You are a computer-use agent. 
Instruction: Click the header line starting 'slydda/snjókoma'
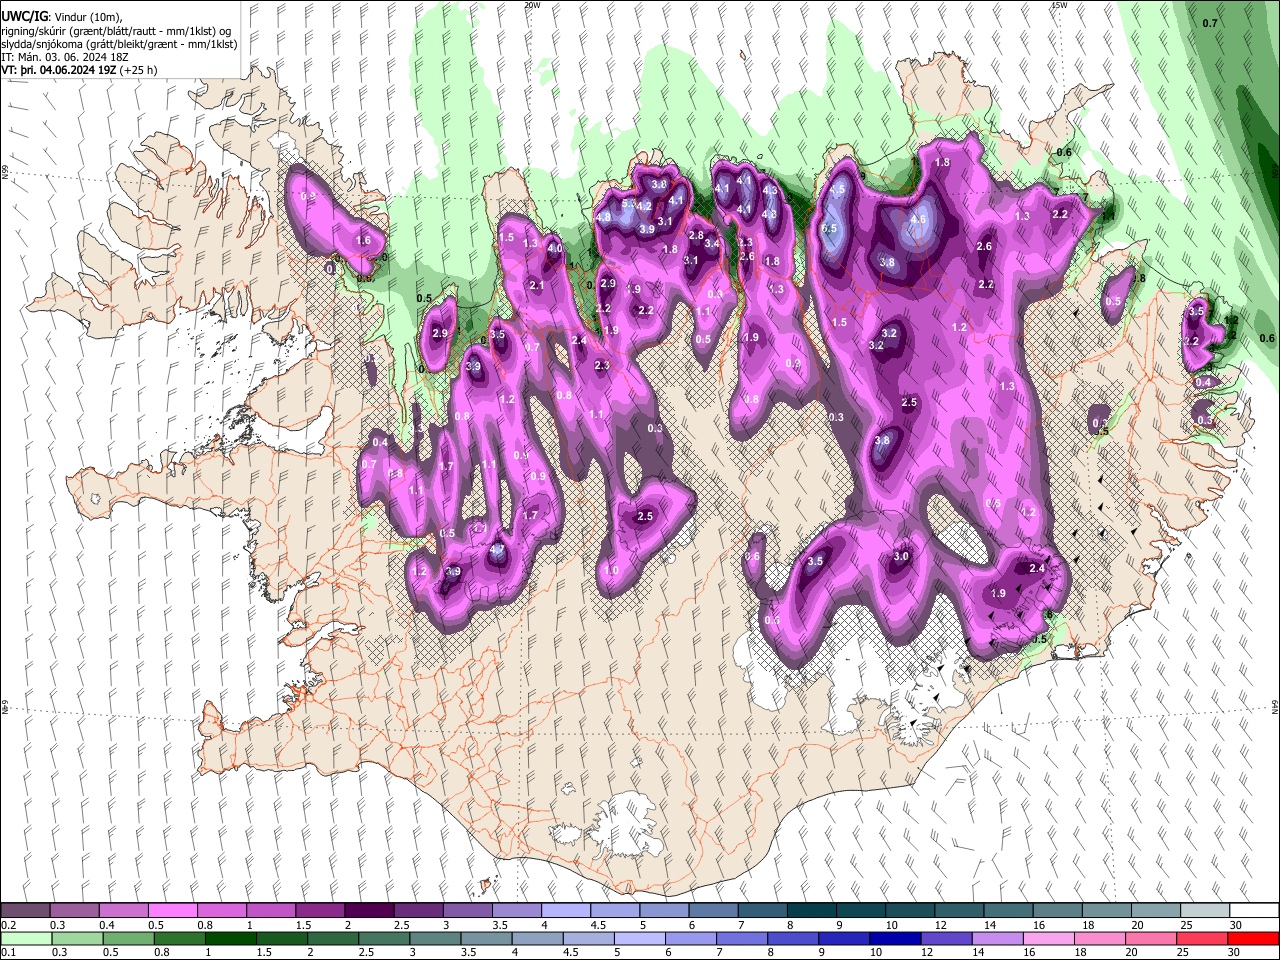pyautogui.click(x=119, y=44)
